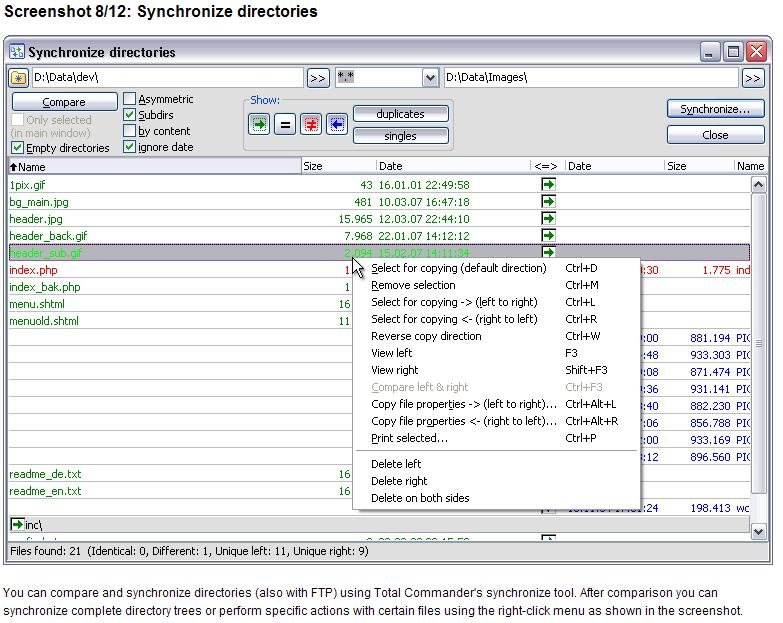Choose Select for copying (default direction)

[496, 268]
